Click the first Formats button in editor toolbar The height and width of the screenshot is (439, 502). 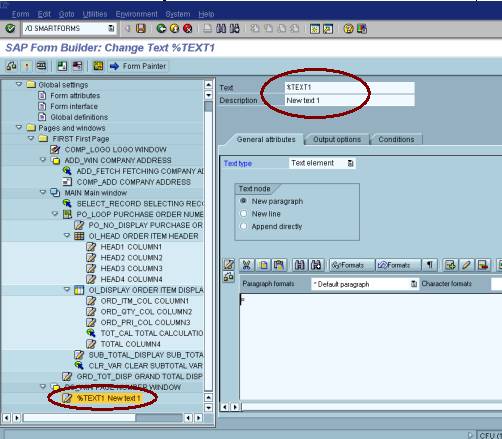point(352,265)
